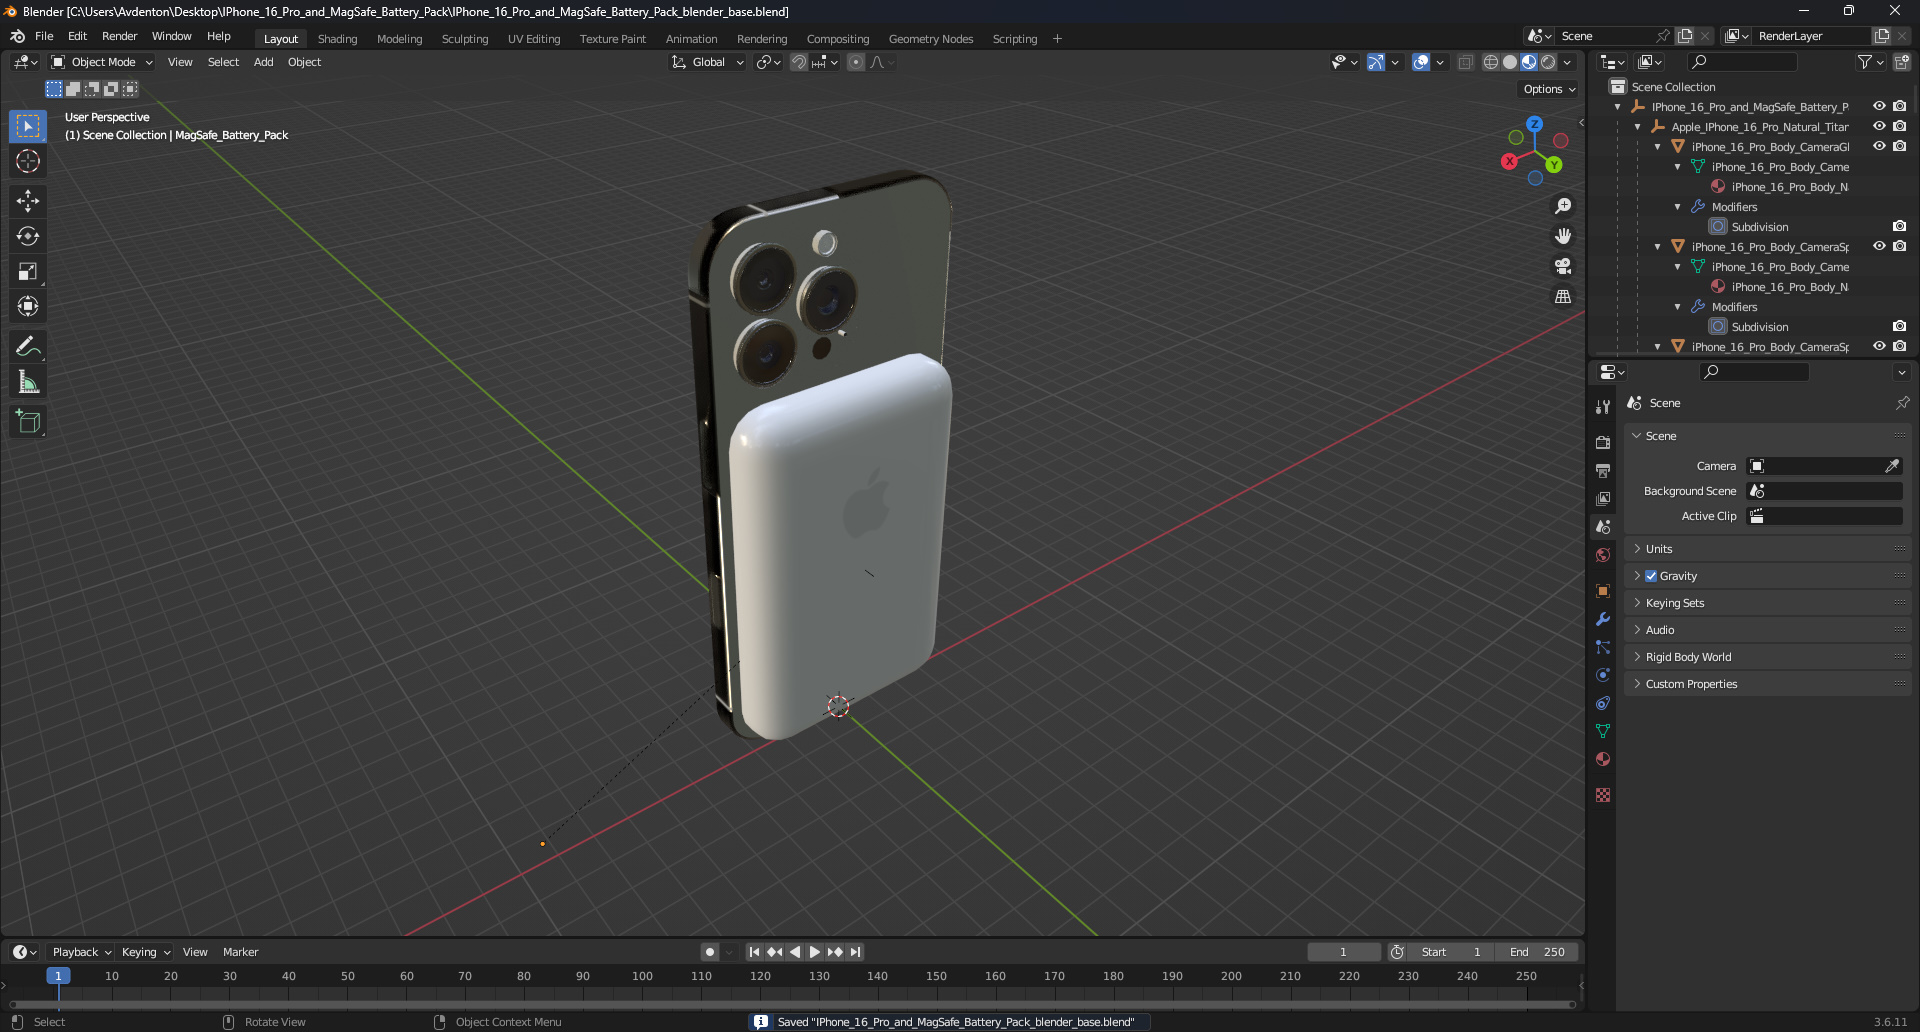Open the Particles properties tab
The width and height of the screenshot is (1920, 1032).
pyautogui.click(x=1603, y=647)
